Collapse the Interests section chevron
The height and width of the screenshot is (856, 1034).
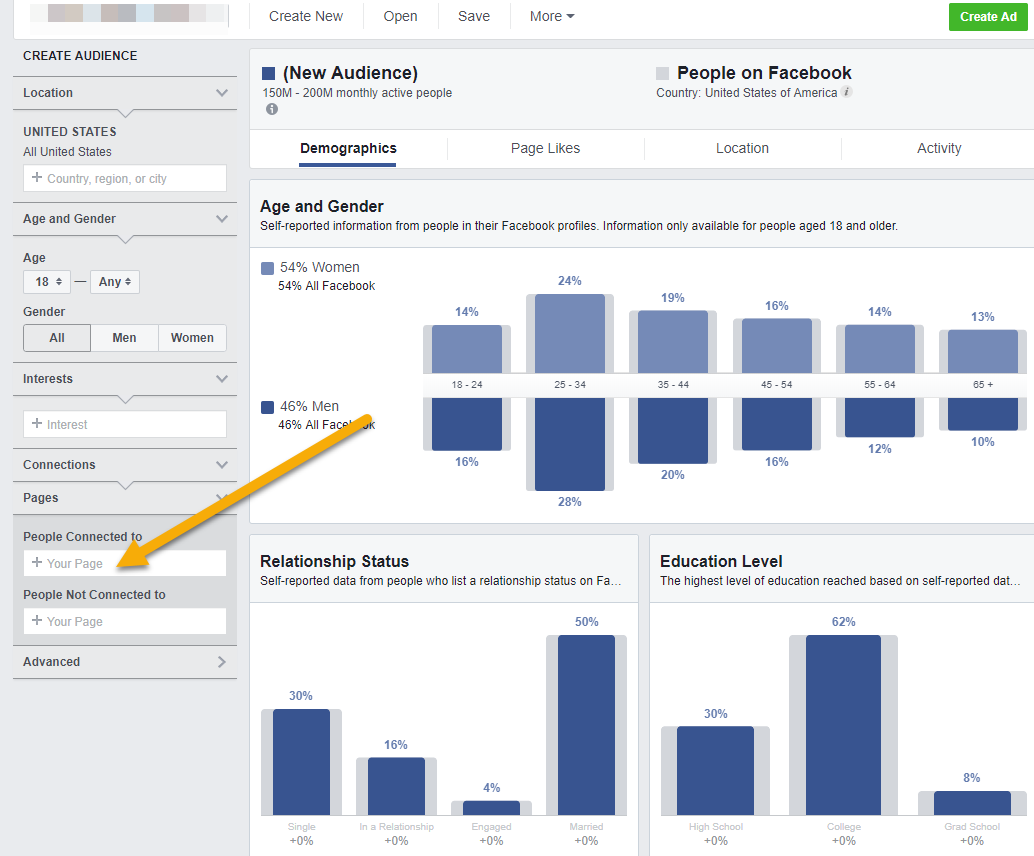point(222,379)
